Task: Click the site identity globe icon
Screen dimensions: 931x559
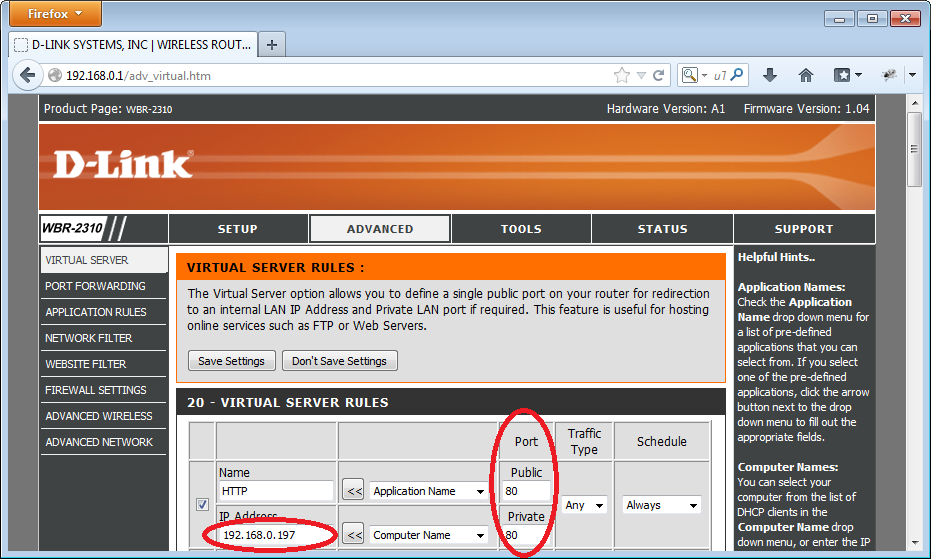Action: 55,75
